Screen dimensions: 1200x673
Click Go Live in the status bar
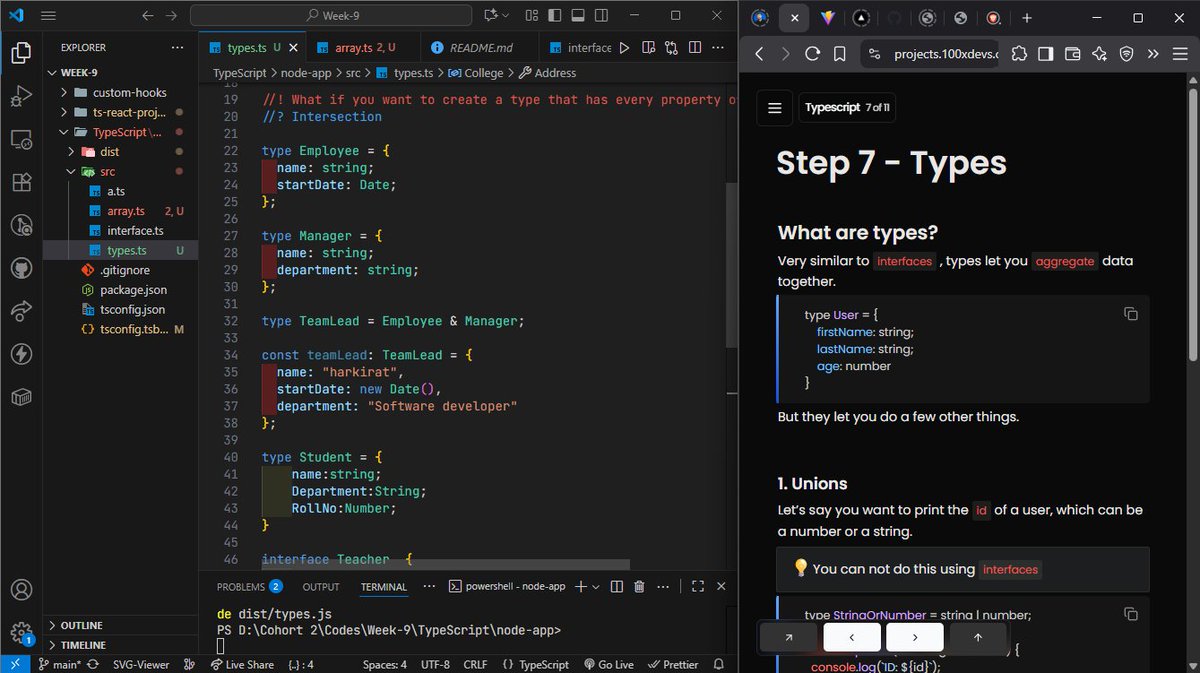tap(609, 664)
